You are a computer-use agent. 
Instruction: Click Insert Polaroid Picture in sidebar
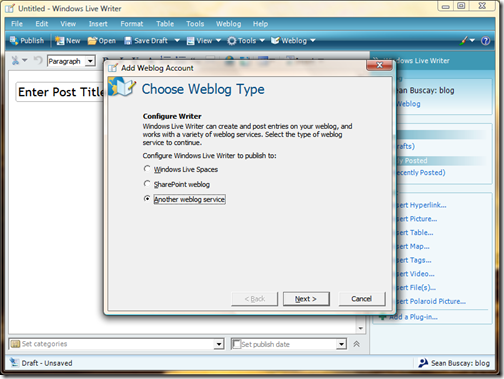[x=431, y=301]
